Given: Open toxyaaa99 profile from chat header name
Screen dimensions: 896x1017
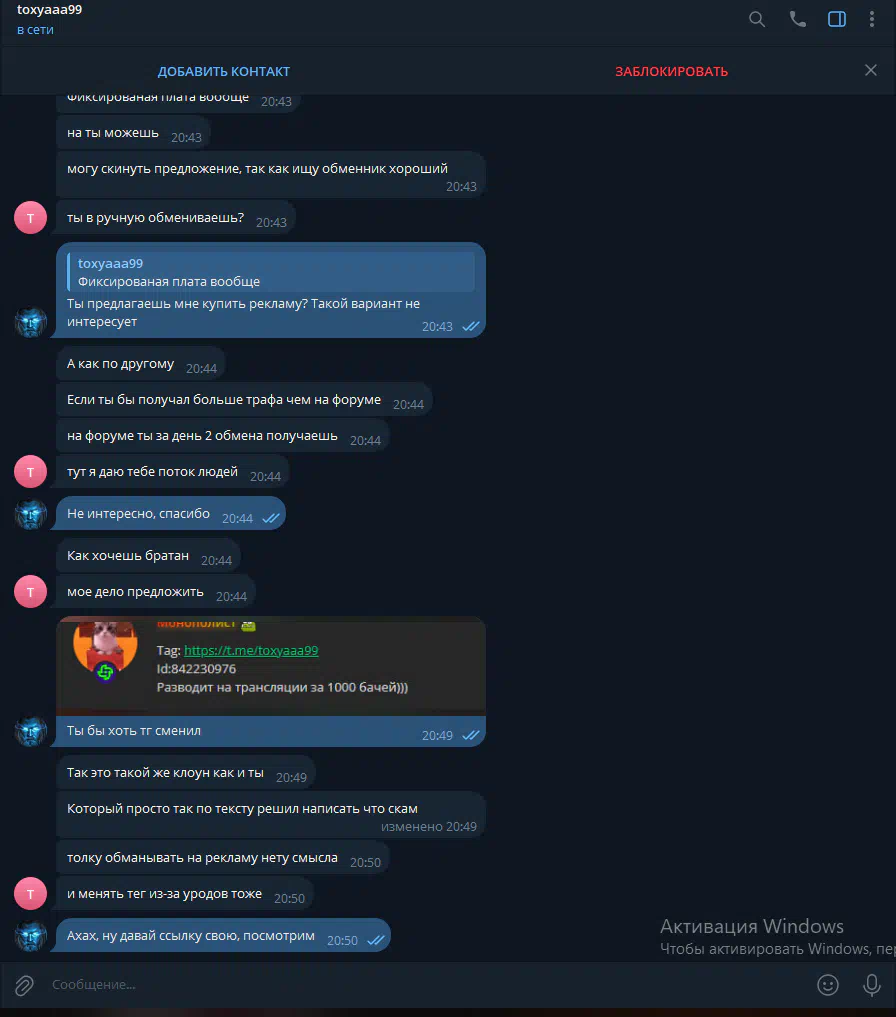Looking at the screenshot, I should [x=49, y=10].
